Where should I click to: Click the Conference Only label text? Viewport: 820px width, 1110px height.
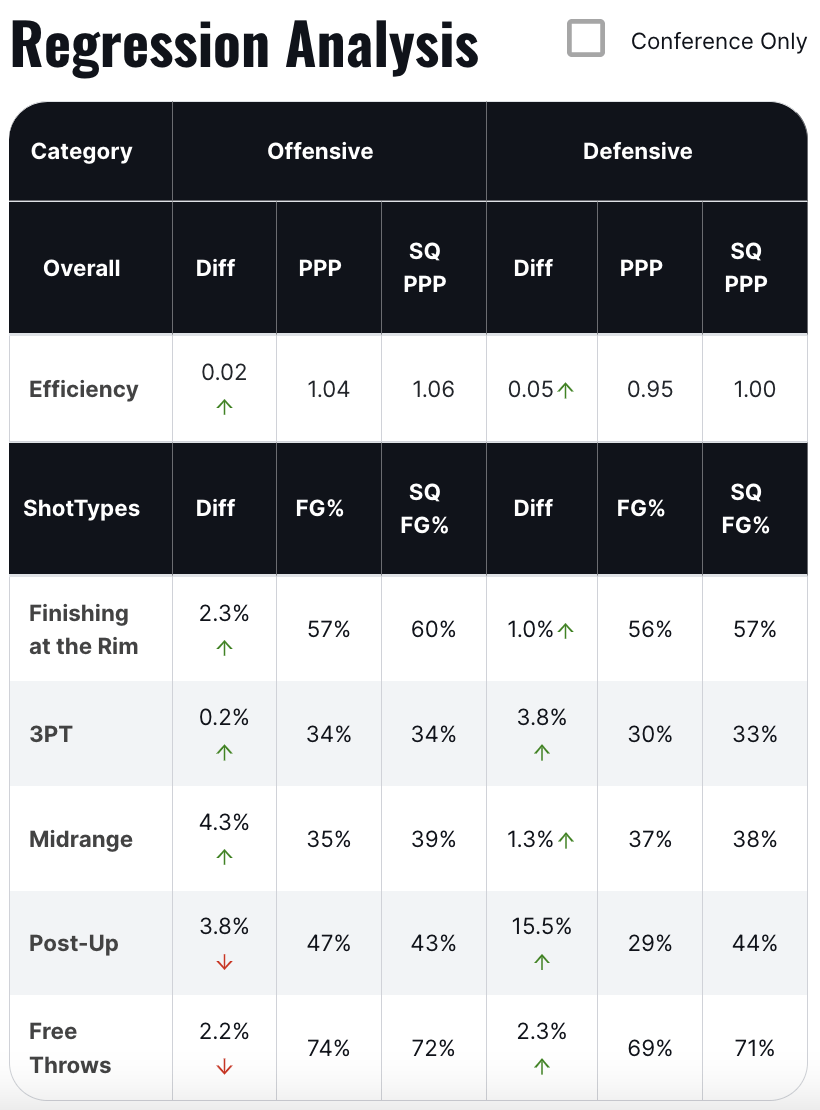coord(718,41)
